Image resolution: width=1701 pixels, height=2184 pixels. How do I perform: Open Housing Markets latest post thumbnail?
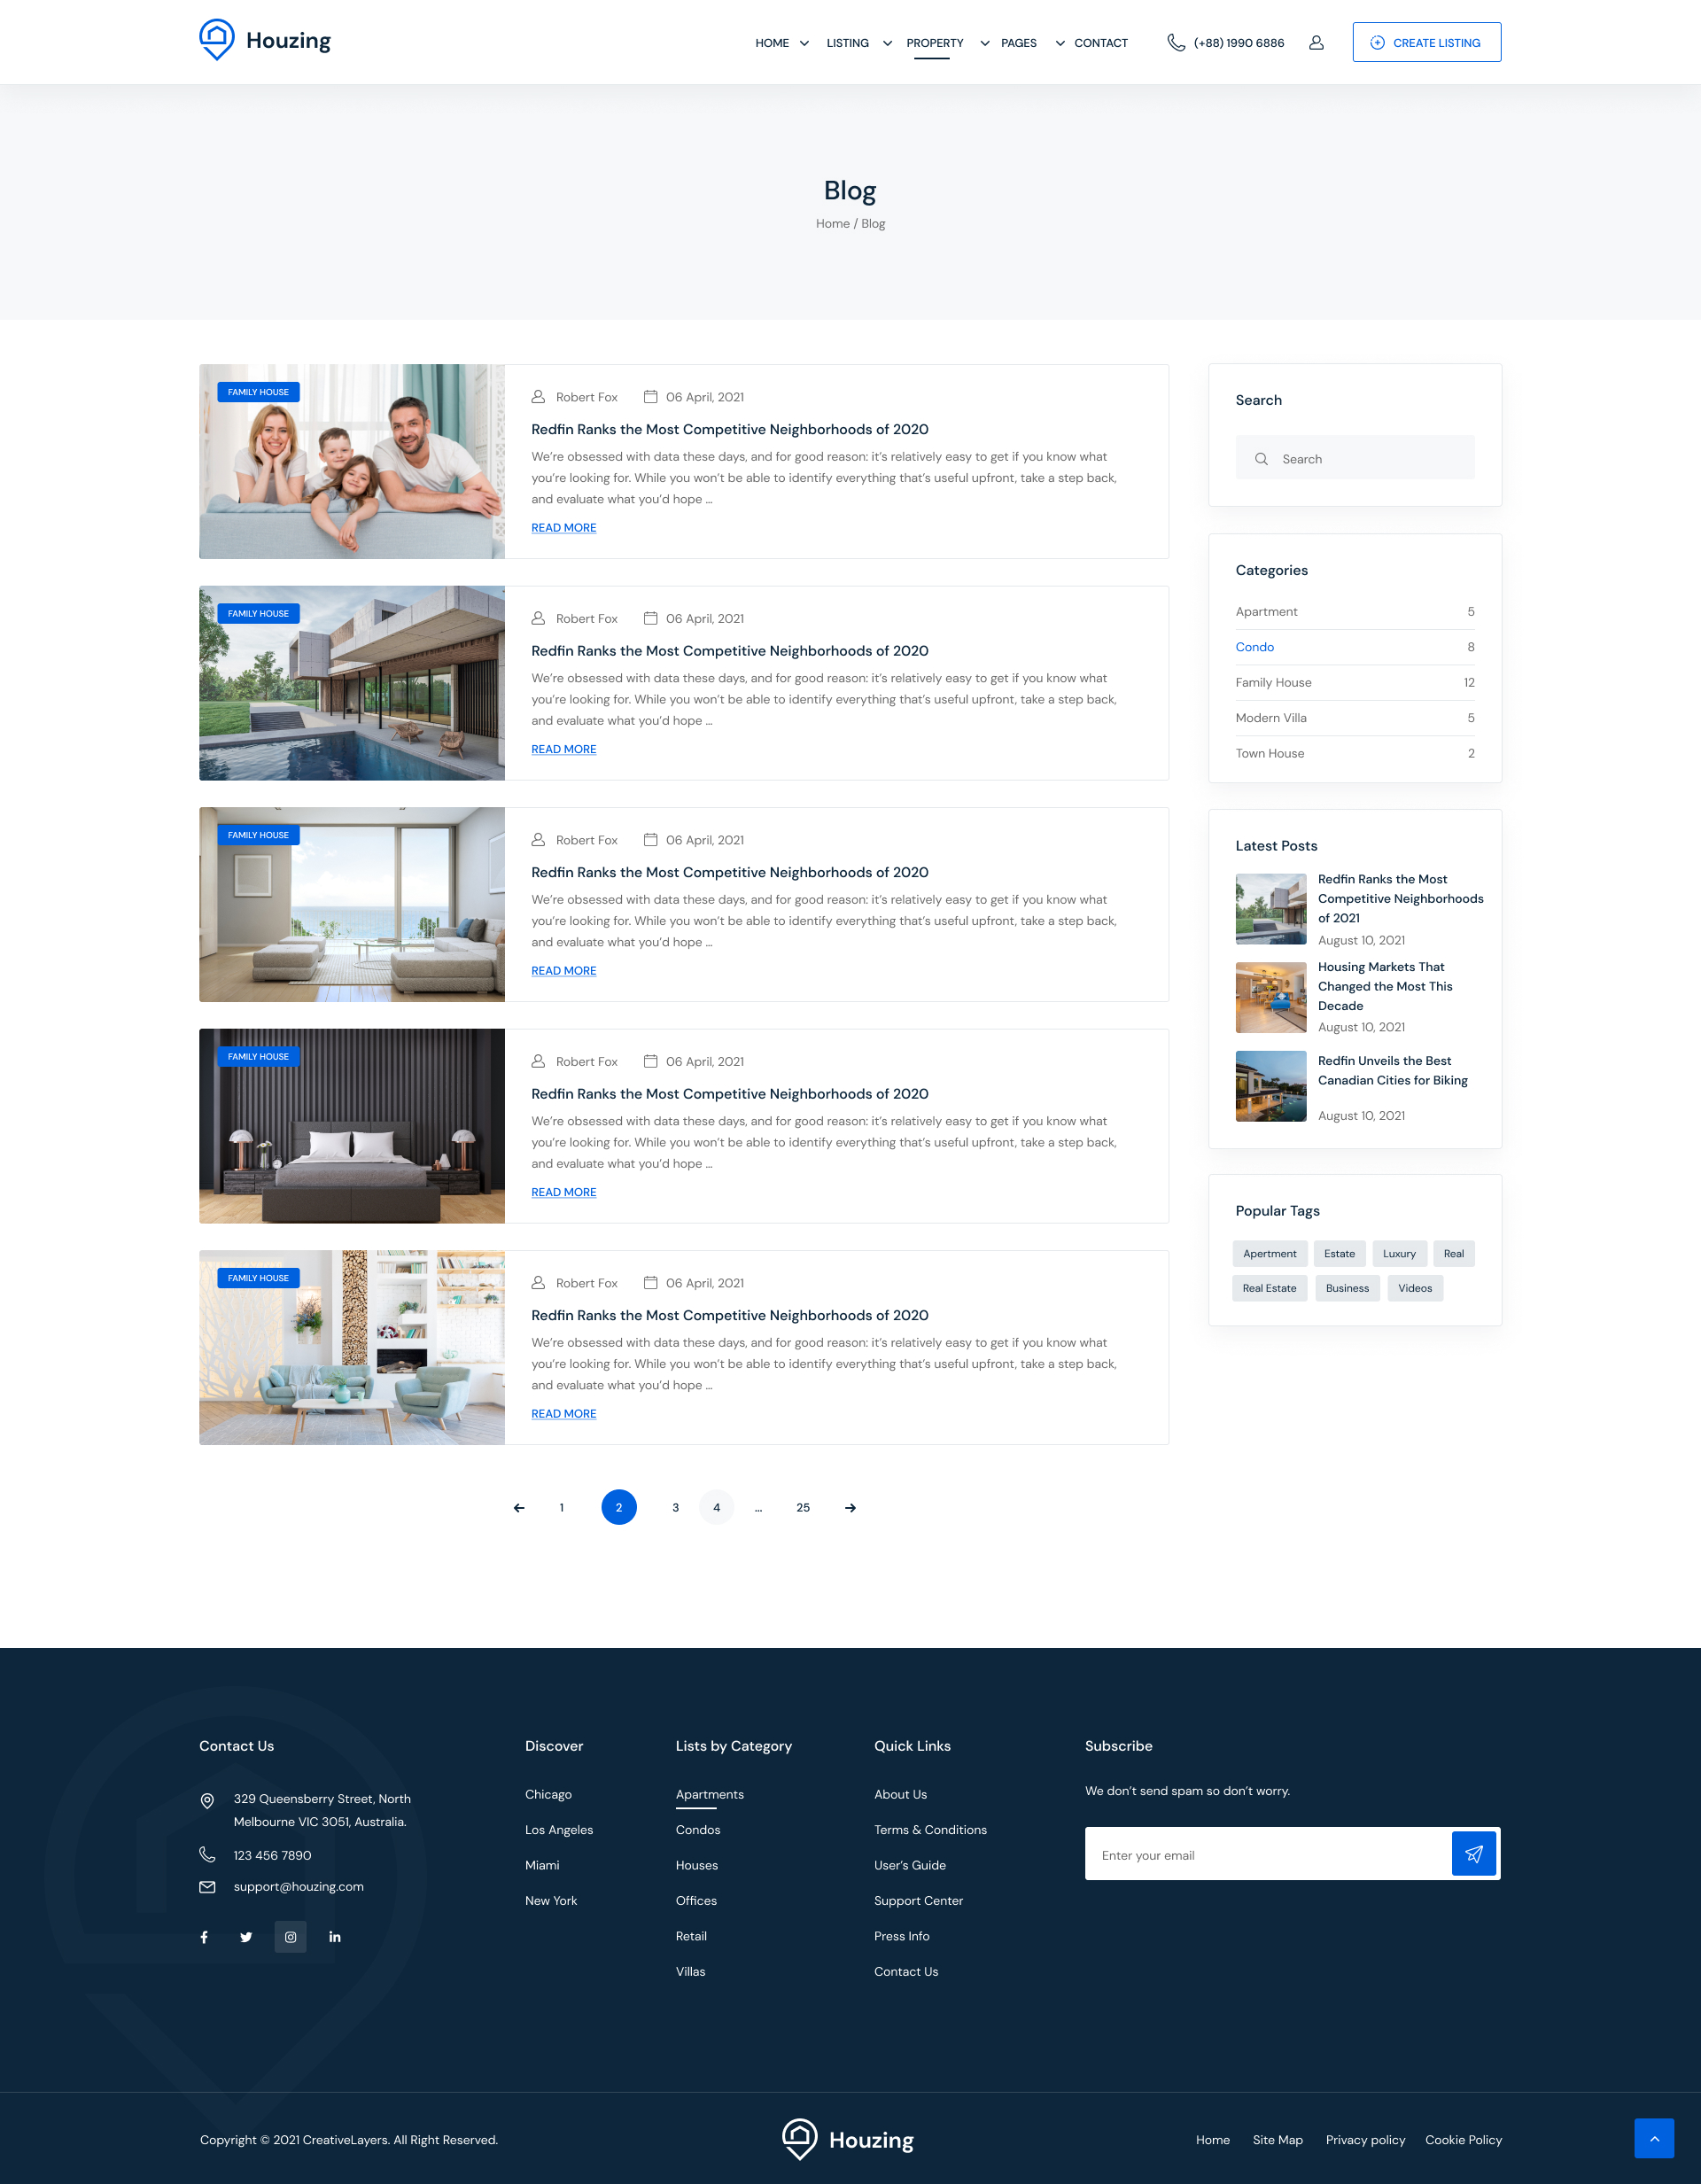1270,997
